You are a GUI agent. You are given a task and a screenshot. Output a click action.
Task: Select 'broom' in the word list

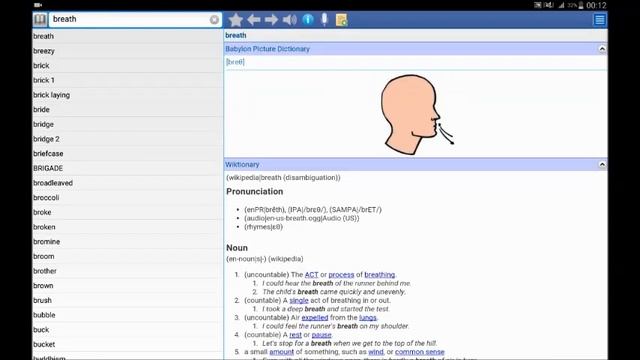click(x=127, y=257)
